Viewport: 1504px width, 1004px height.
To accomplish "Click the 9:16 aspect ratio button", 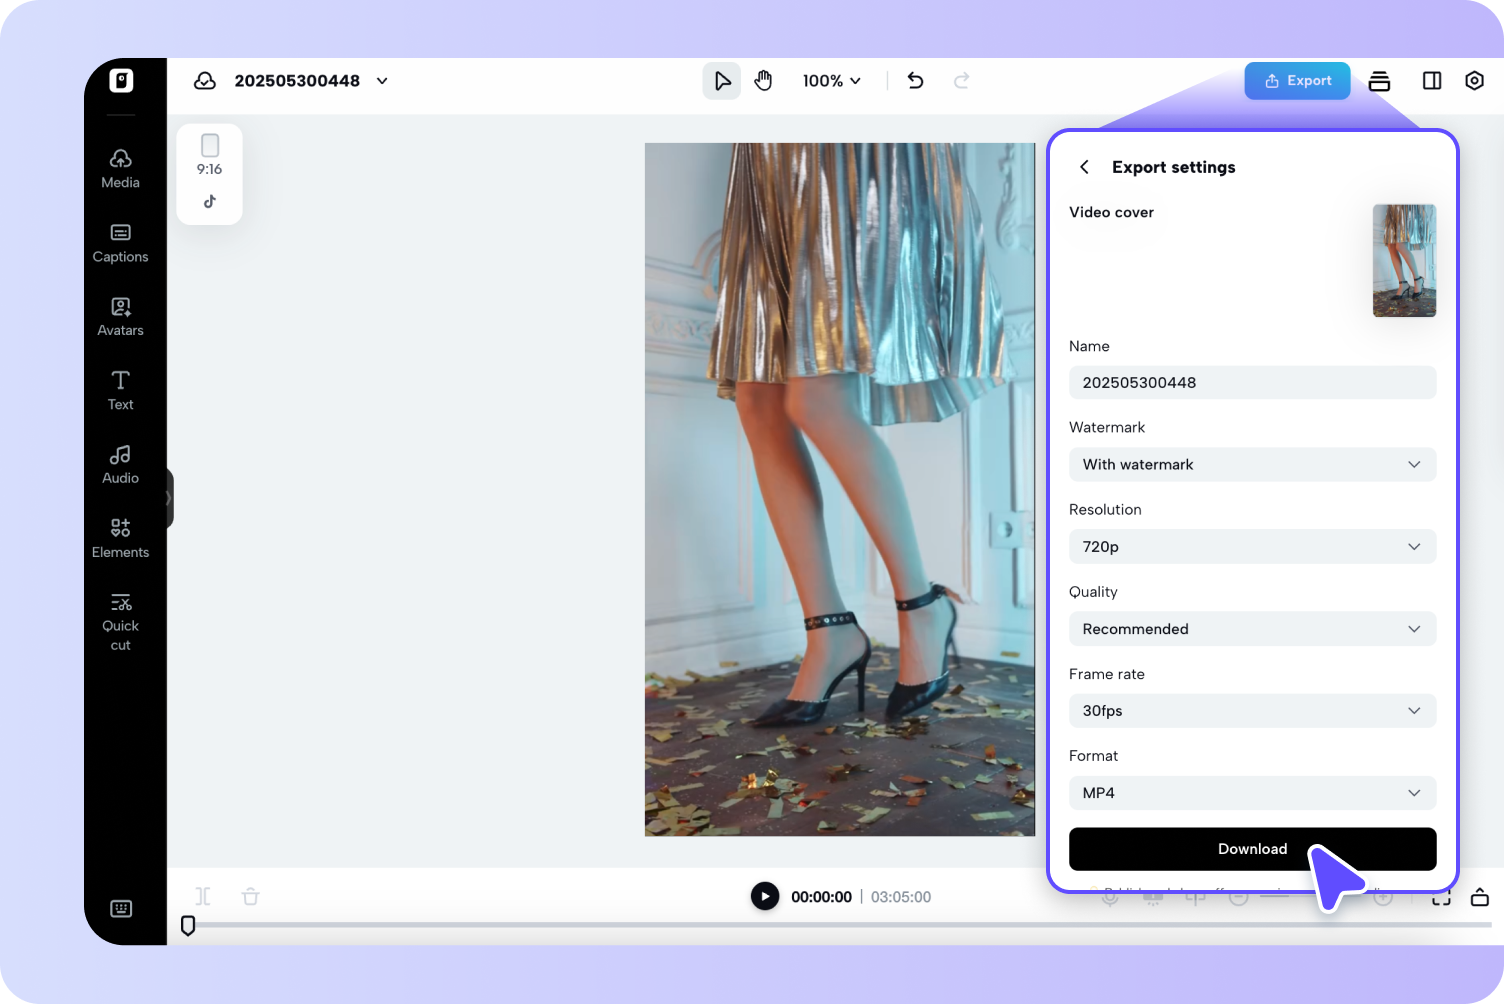I will point(210,156).
